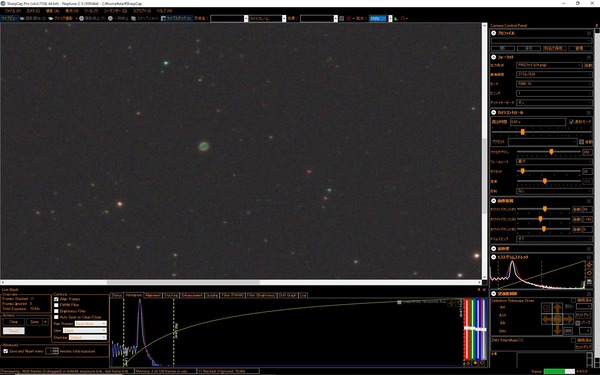Viewport: 600px width, 375px height.
Task: Click the 露出時間 exposure slider
Action: coord(542,132)
